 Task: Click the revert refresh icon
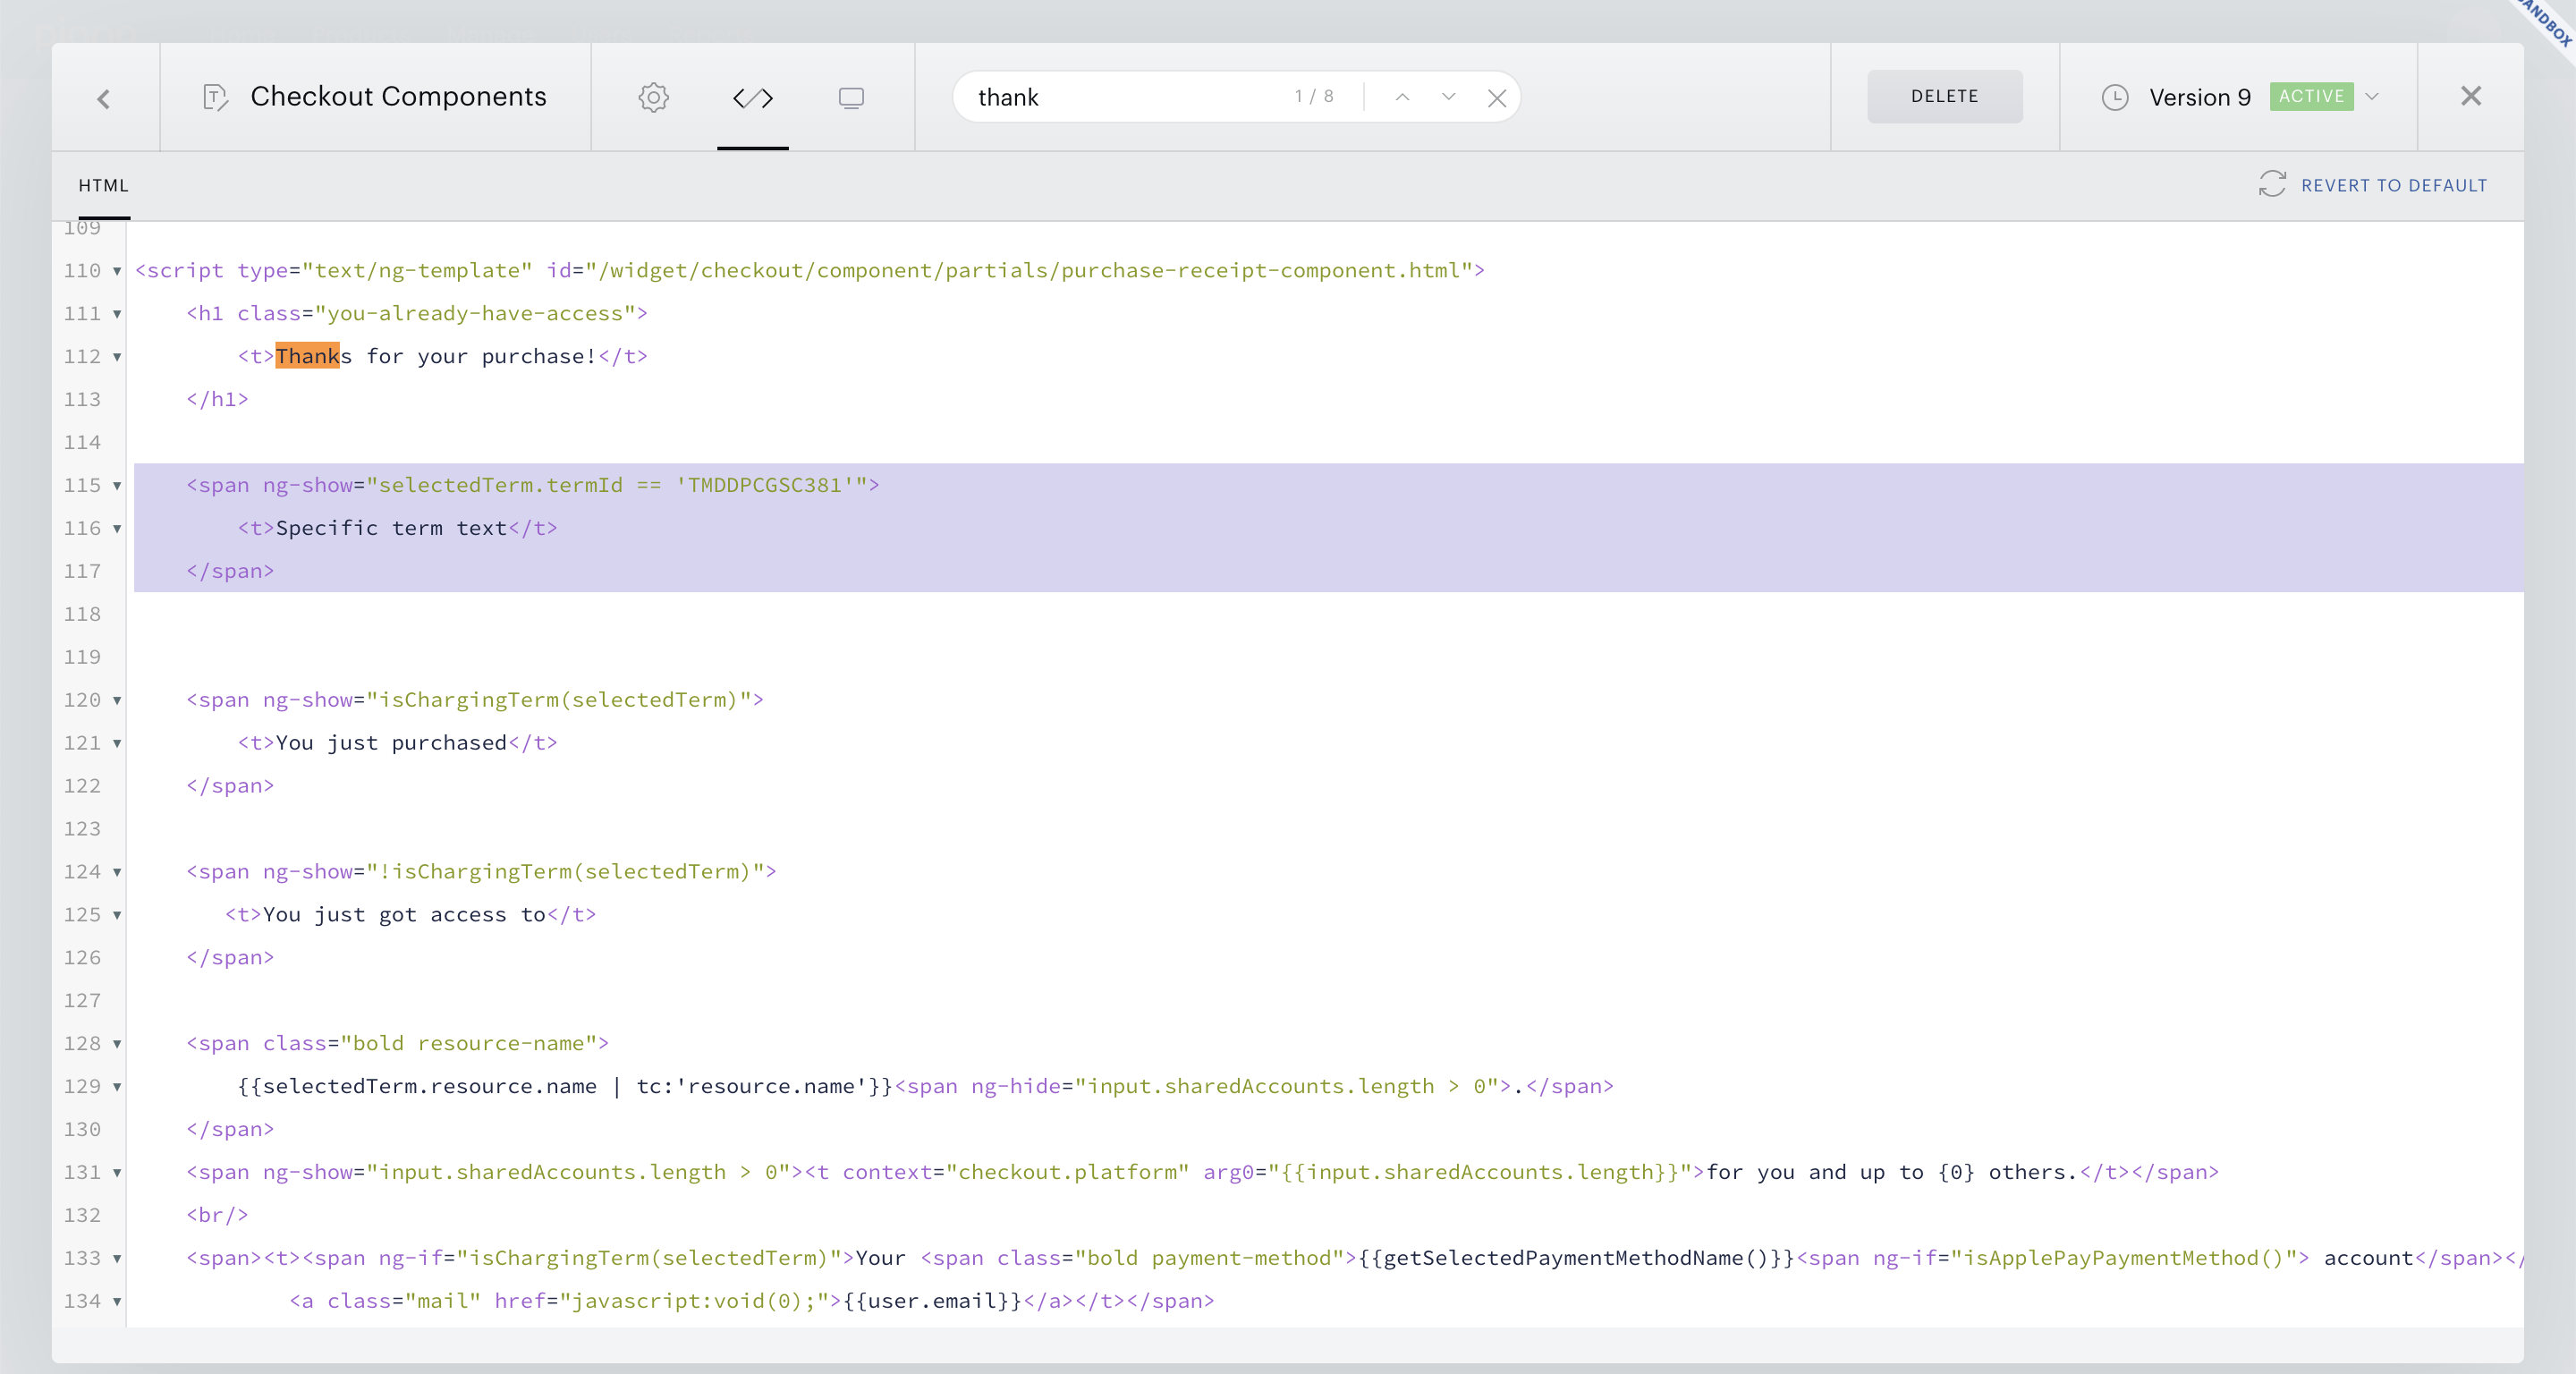coord(2271,184)
